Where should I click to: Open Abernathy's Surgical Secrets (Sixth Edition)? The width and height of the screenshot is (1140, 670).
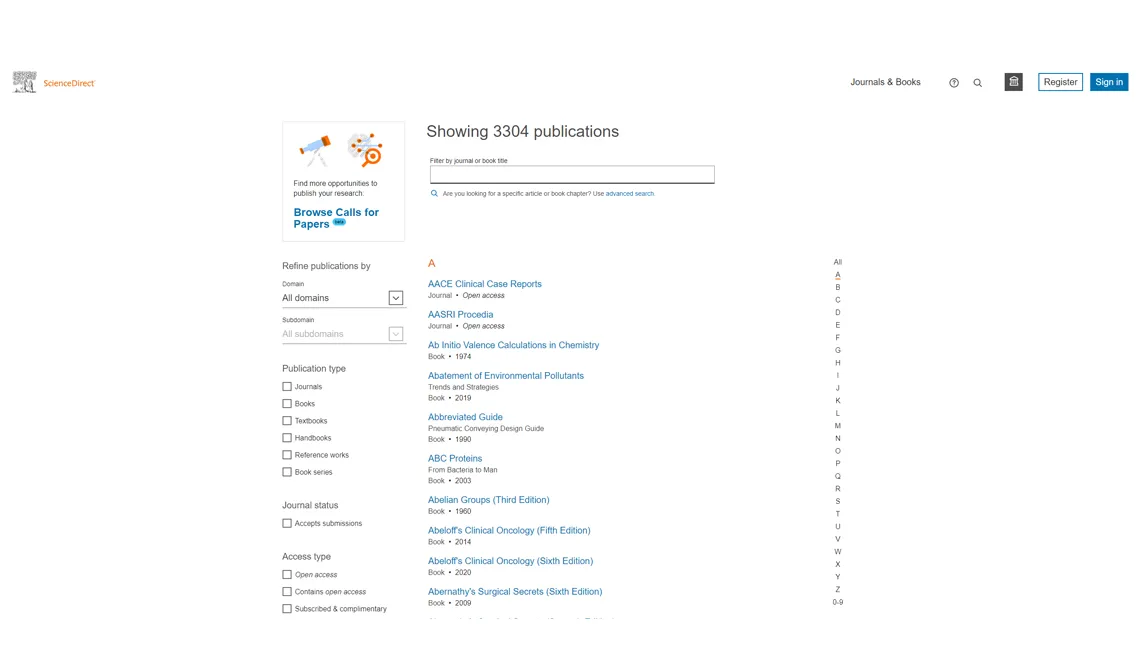515,592
